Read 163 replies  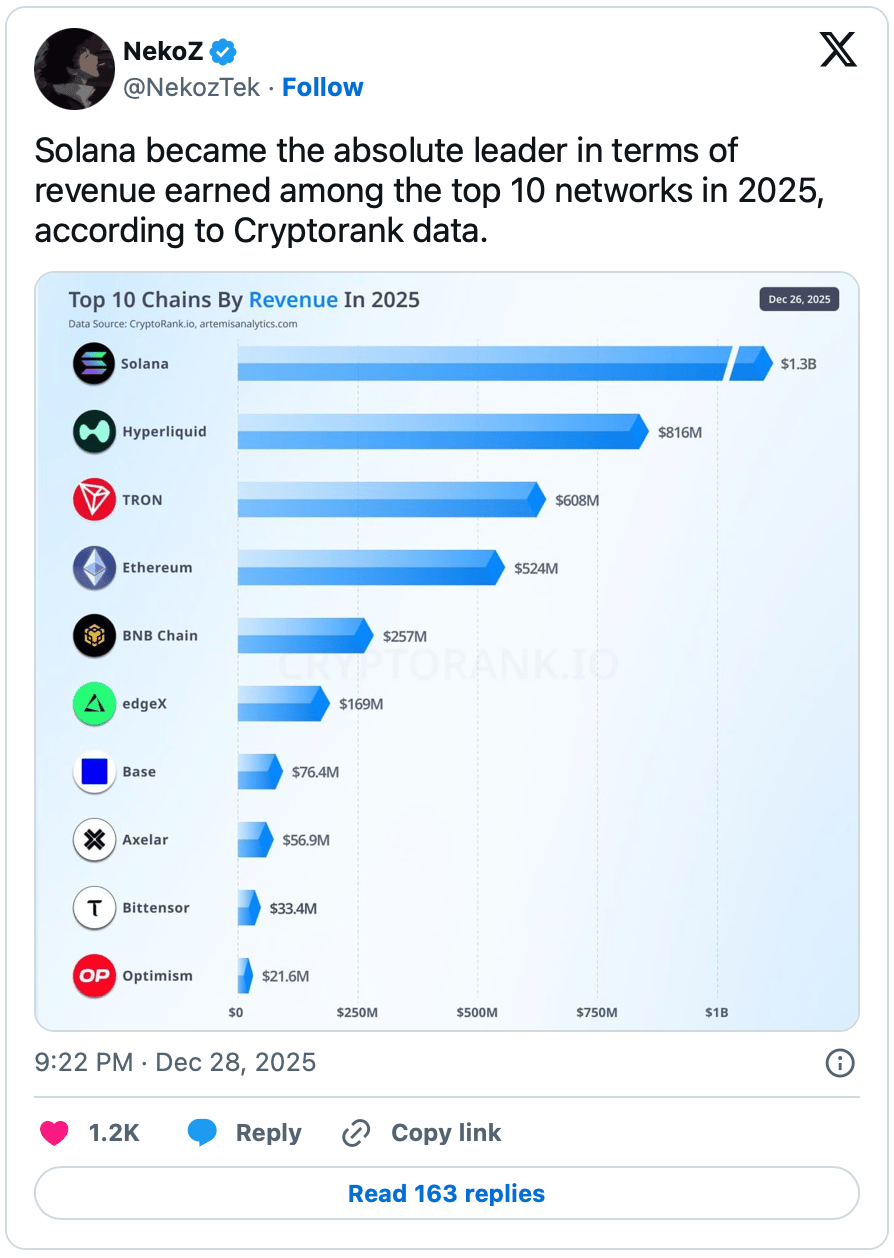click(x=447, y=1194)
